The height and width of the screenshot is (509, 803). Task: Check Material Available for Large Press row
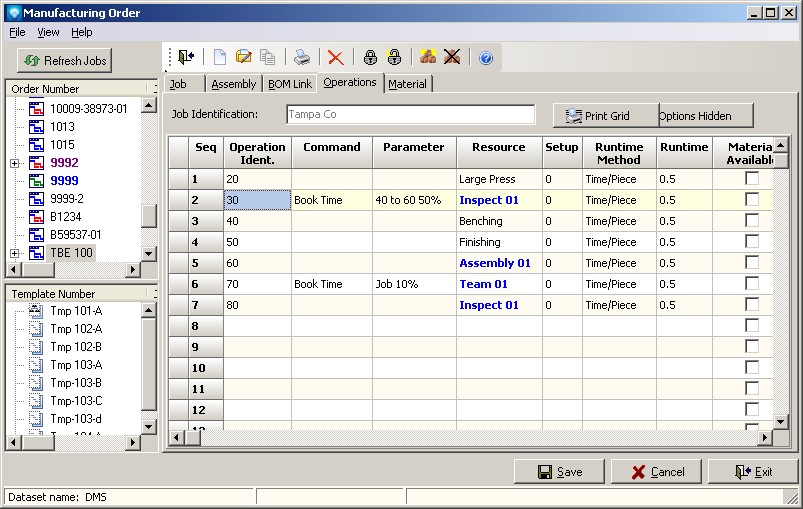pyautogui.click(x=752, y=178)
